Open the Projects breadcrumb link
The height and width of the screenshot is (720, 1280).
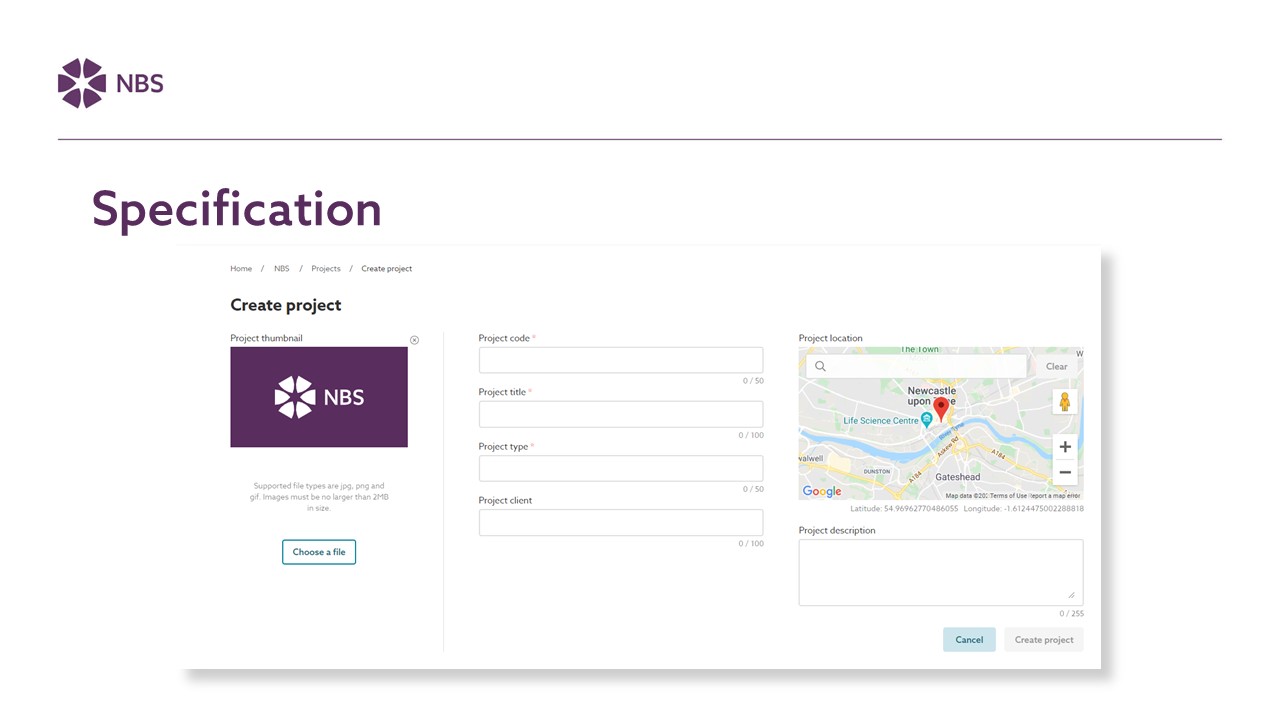click(326, 269)
